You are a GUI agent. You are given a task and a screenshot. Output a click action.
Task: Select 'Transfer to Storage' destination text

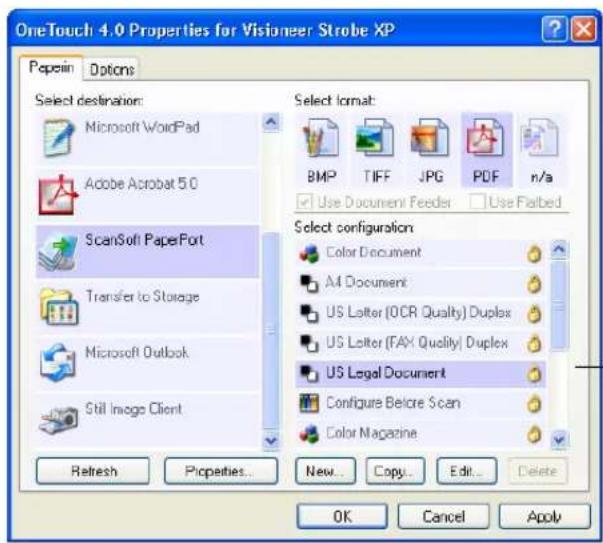(x=142, y=296)
